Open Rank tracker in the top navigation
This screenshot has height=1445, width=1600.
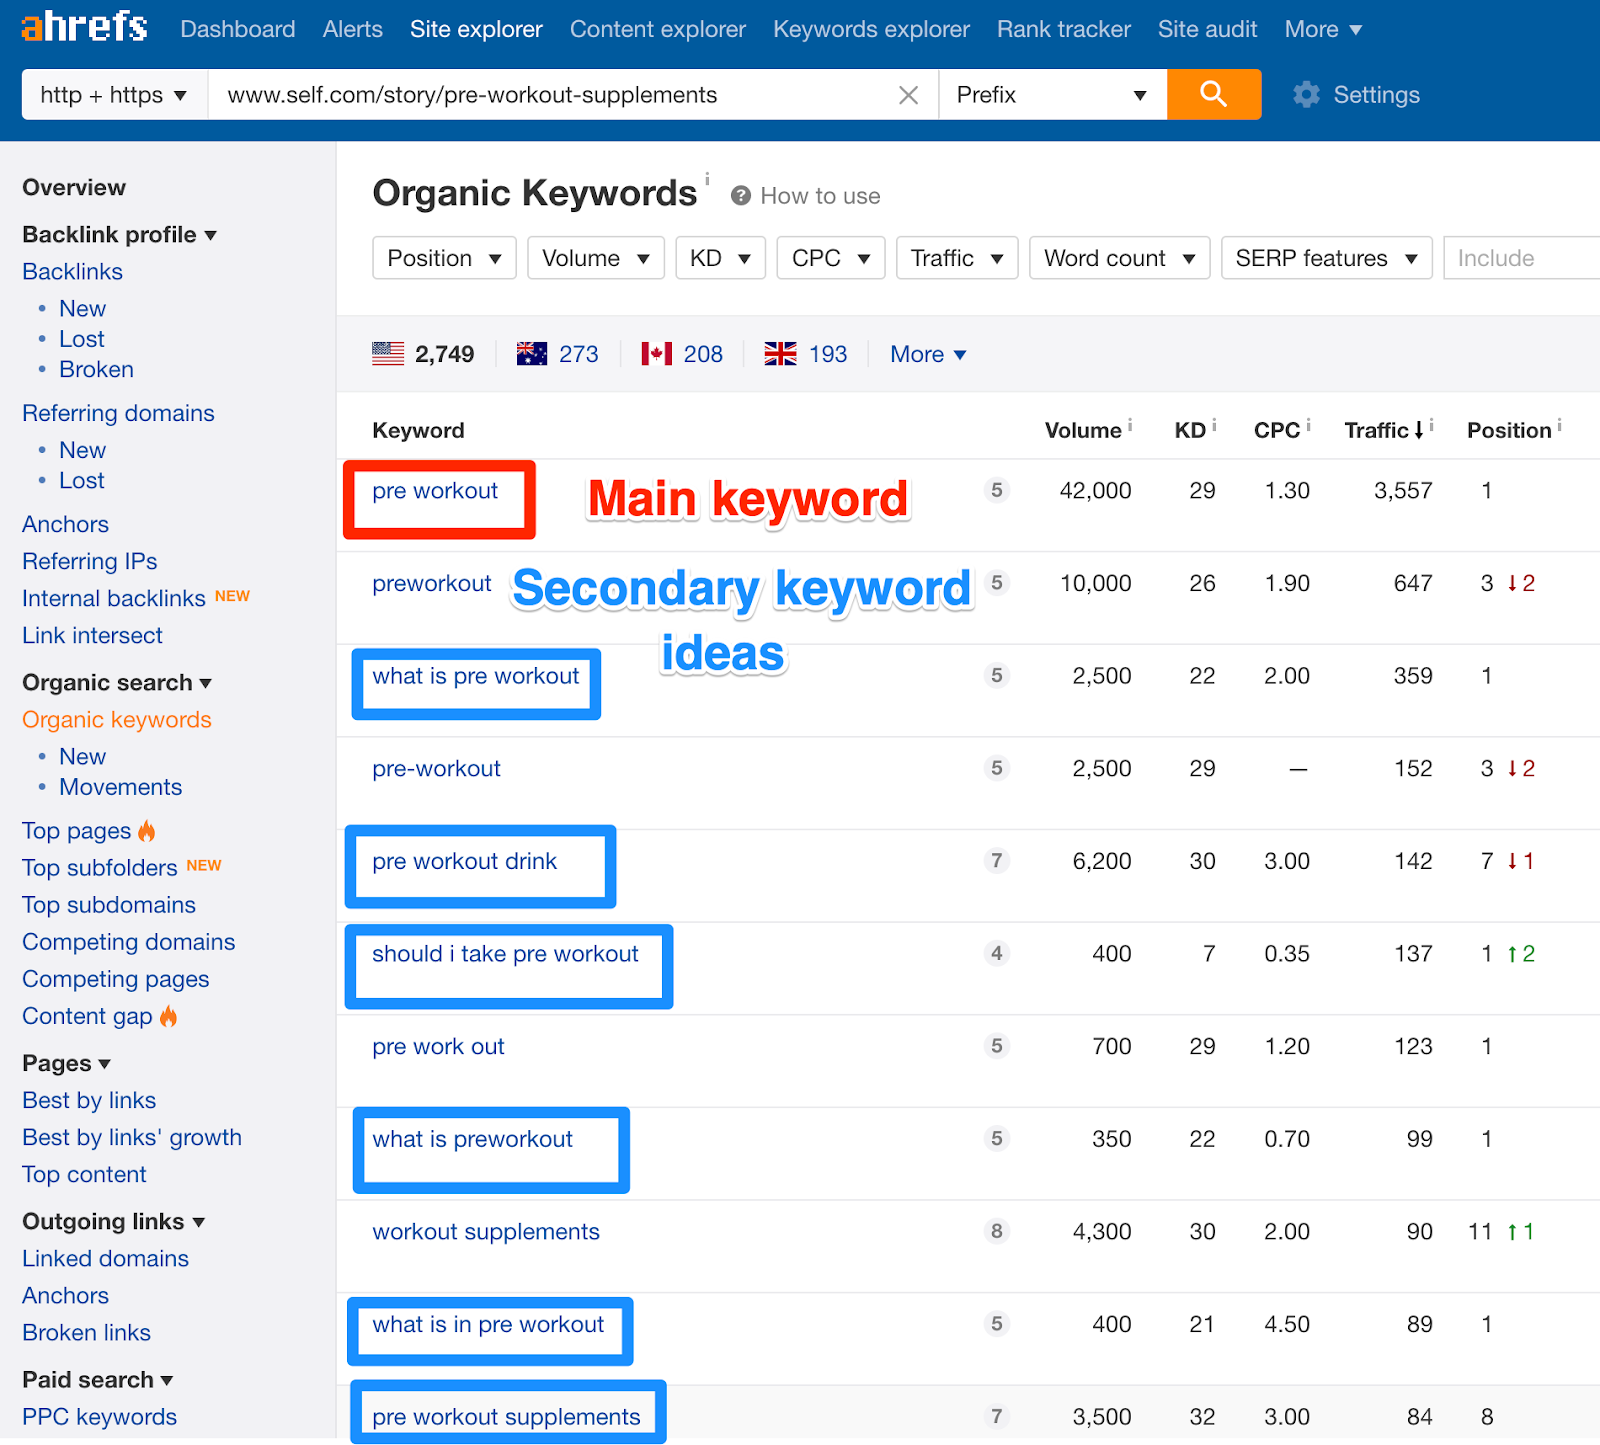pos(1064,29)
